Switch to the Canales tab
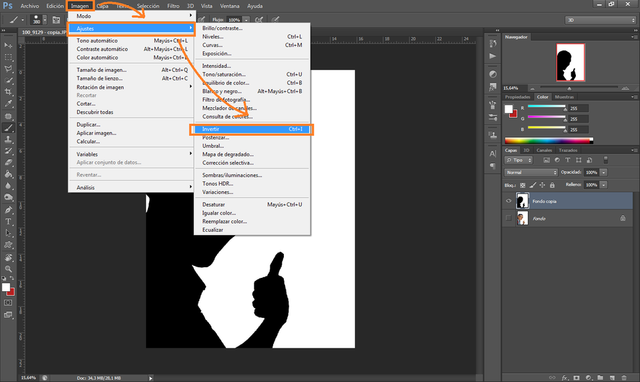The width and height of the screenshot is (640, 382). click(544, 150)
